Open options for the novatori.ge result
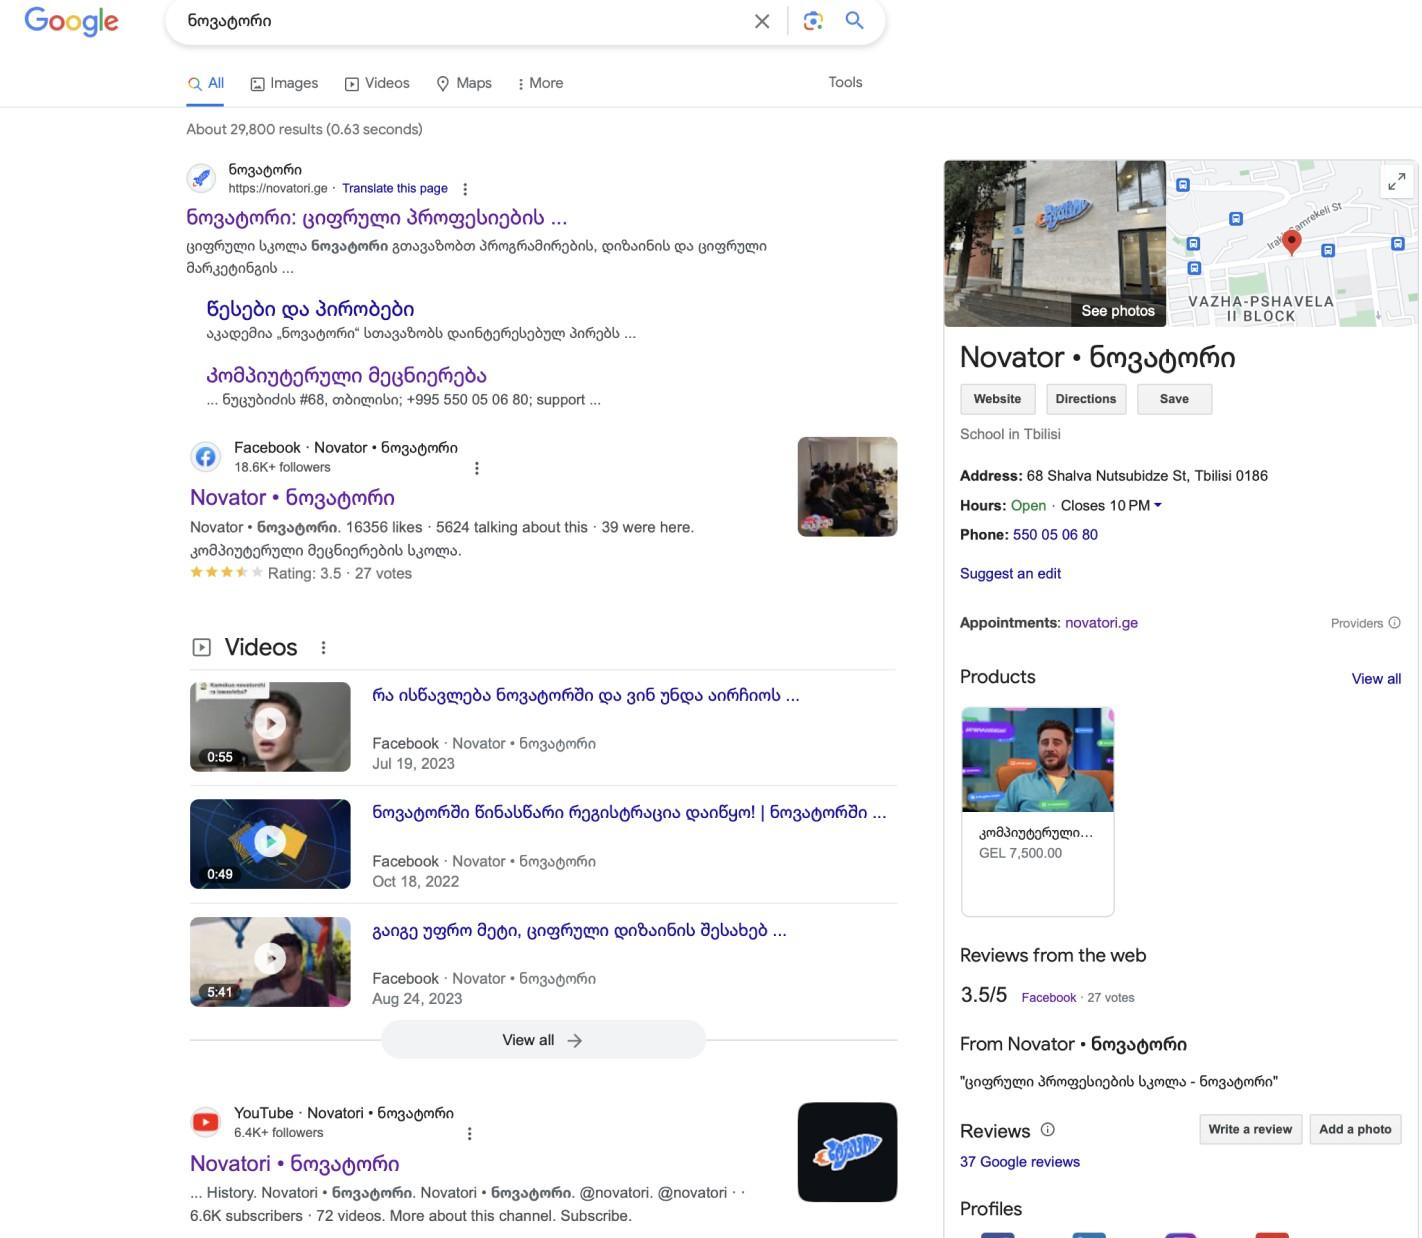The image size is (1422, 1238). tap(465, 189)
